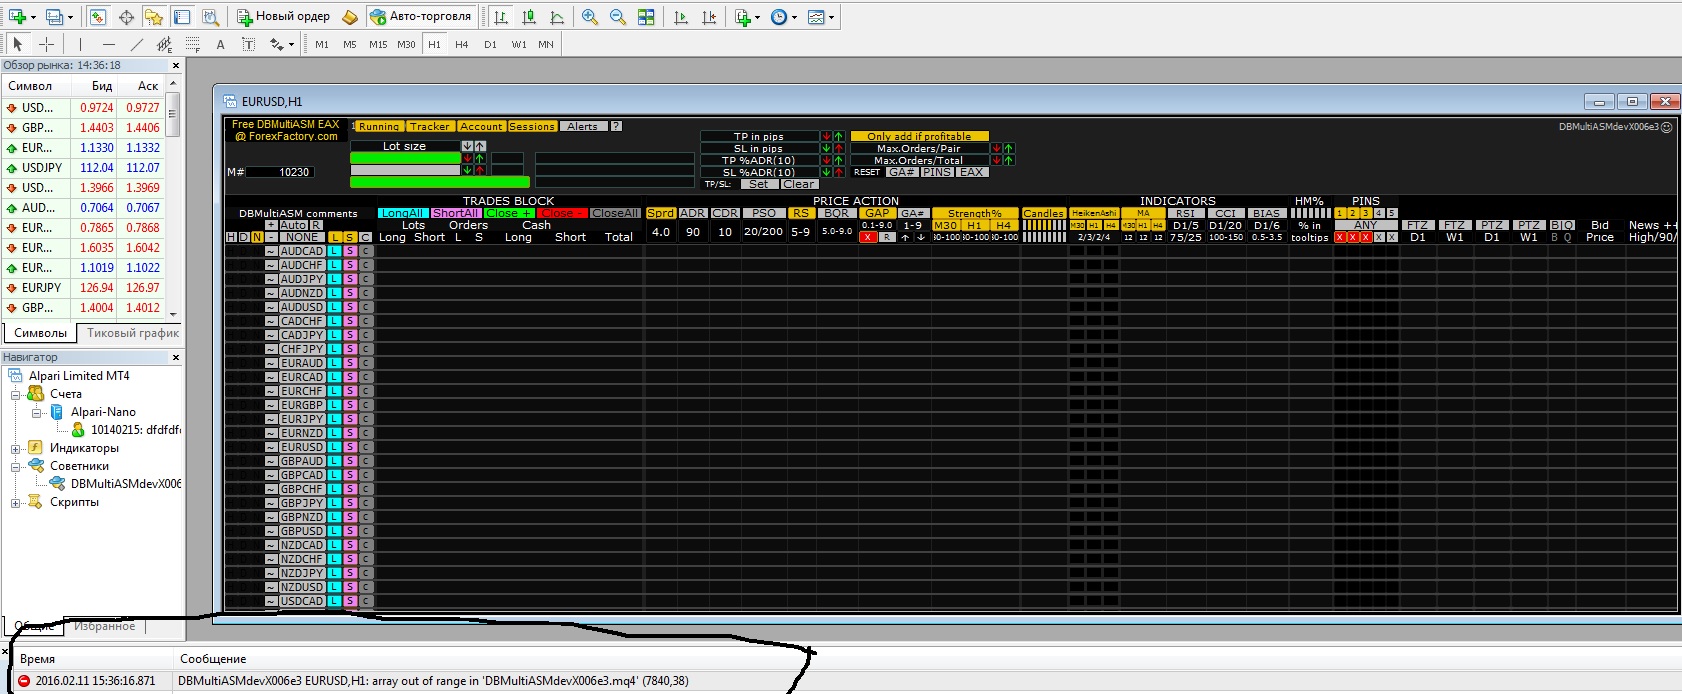Image resolution: width=1682 pixels, height=694 pixels.
Task: Select the MN timeframe
Action: (546, 44)
